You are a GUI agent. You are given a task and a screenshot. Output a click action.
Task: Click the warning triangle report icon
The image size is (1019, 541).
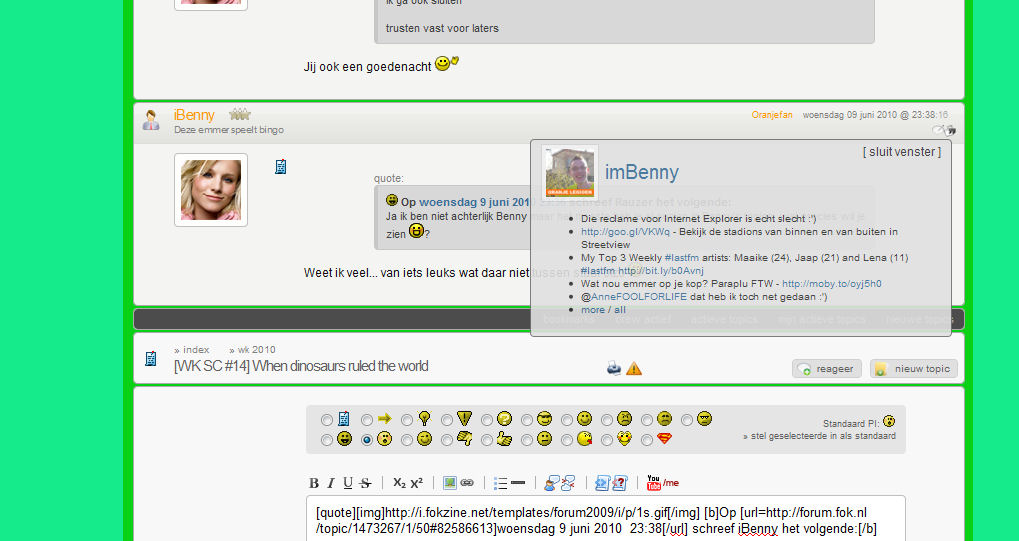pyautogui.click(x=634, y=368)
